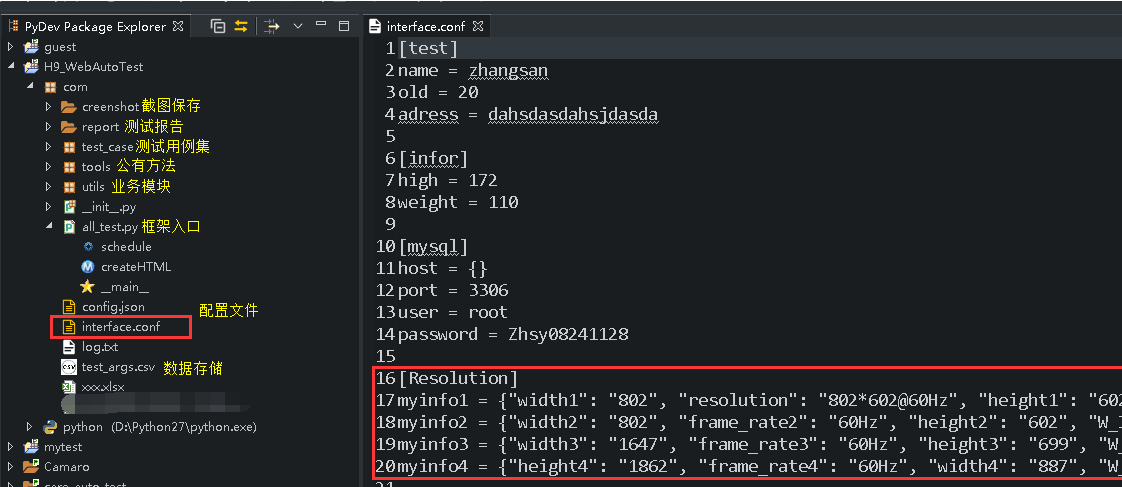This screenshot has height=487, width=1122.
Task: Click the line "password = Zhsy08241128"
Action: (513, 334)
